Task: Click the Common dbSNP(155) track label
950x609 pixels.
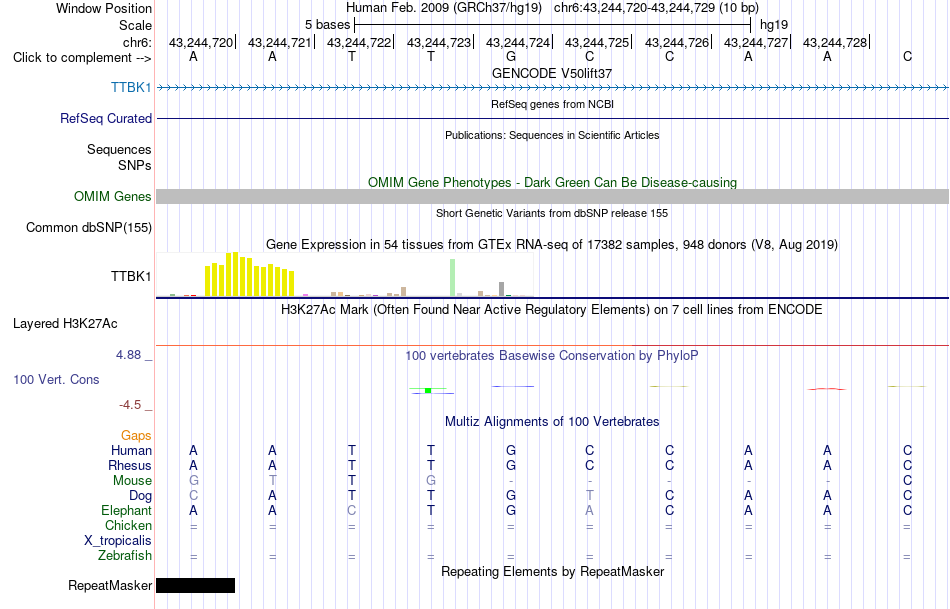Action: pyautogui.click(x=88, y=227)
